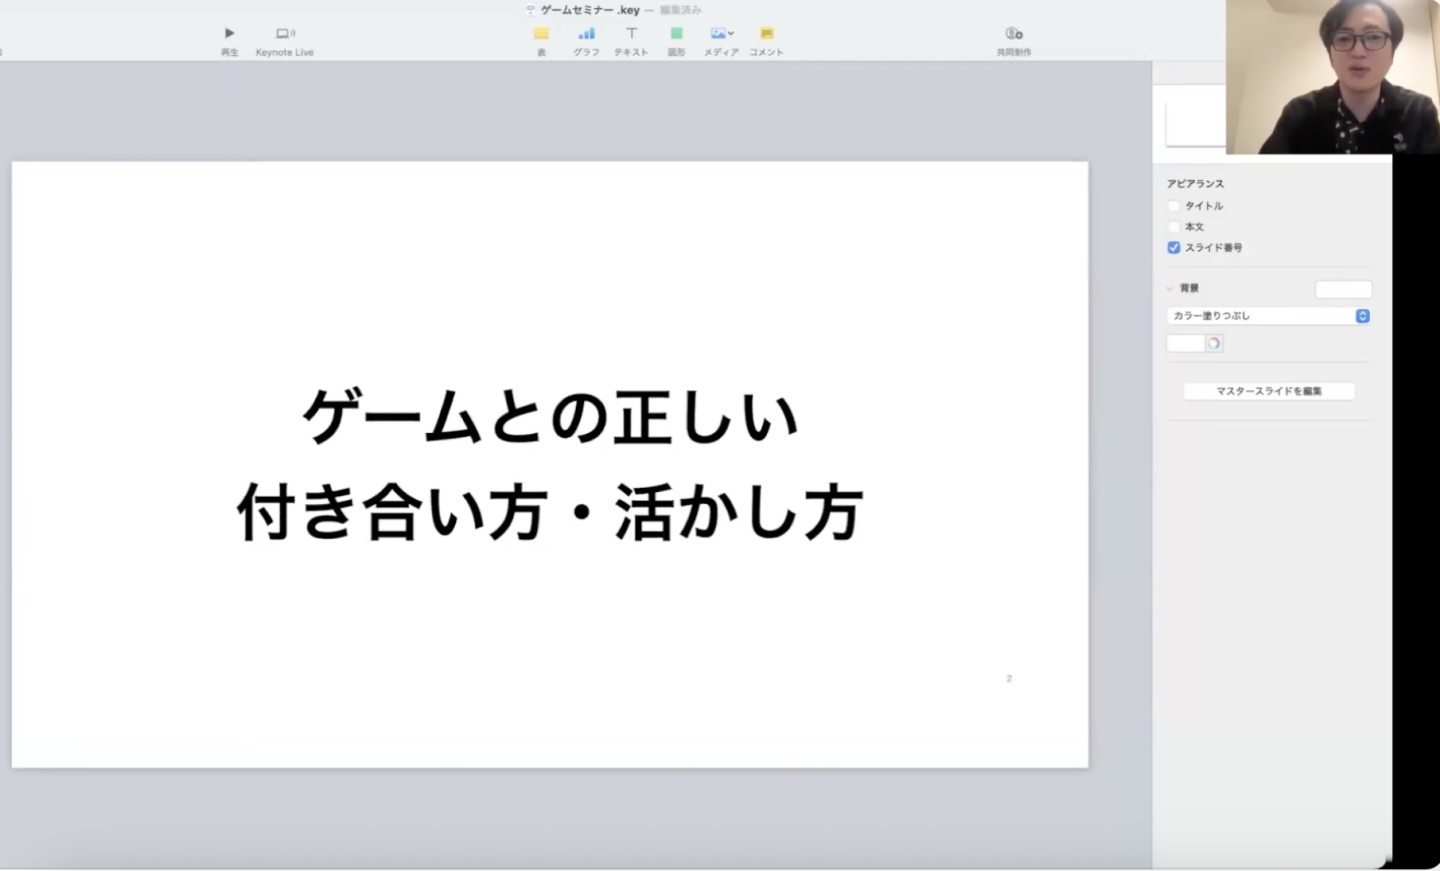
Task: Click the 再生 play button in toolbar
Action: pos(229,33)
